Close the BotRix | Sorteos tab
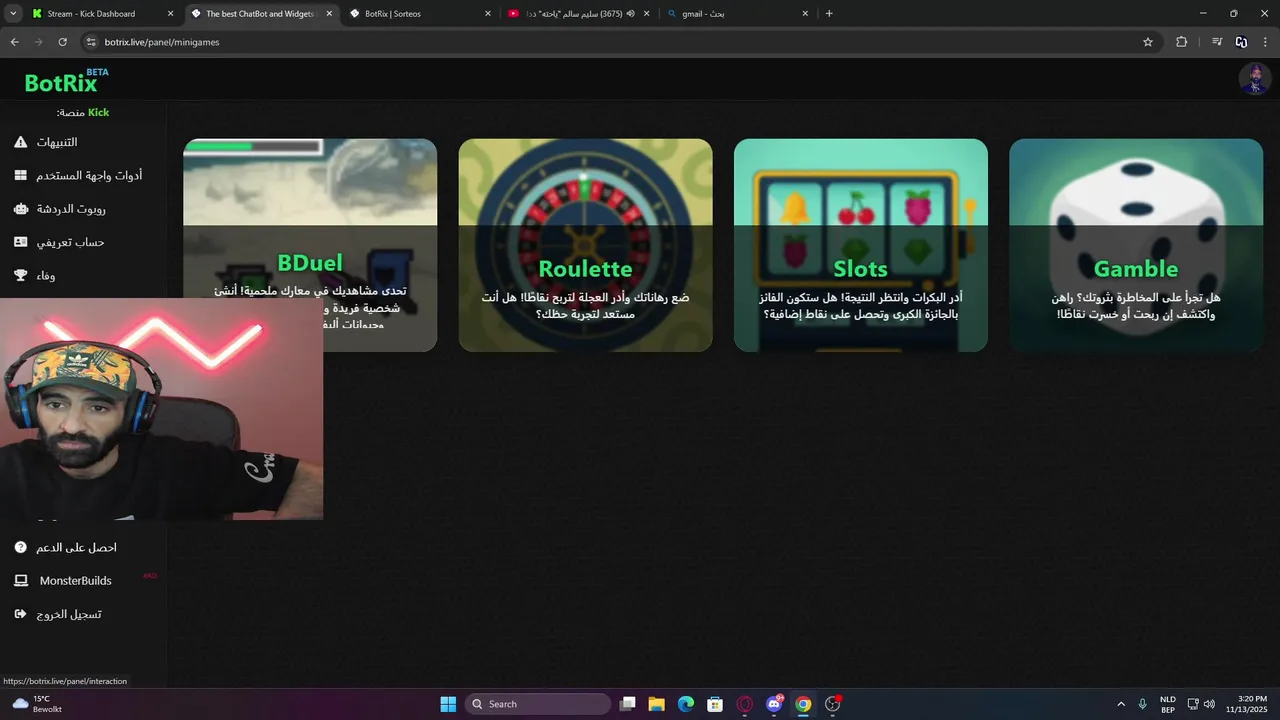The width and height of the screenshot is (1280, 720). (488, 14)
